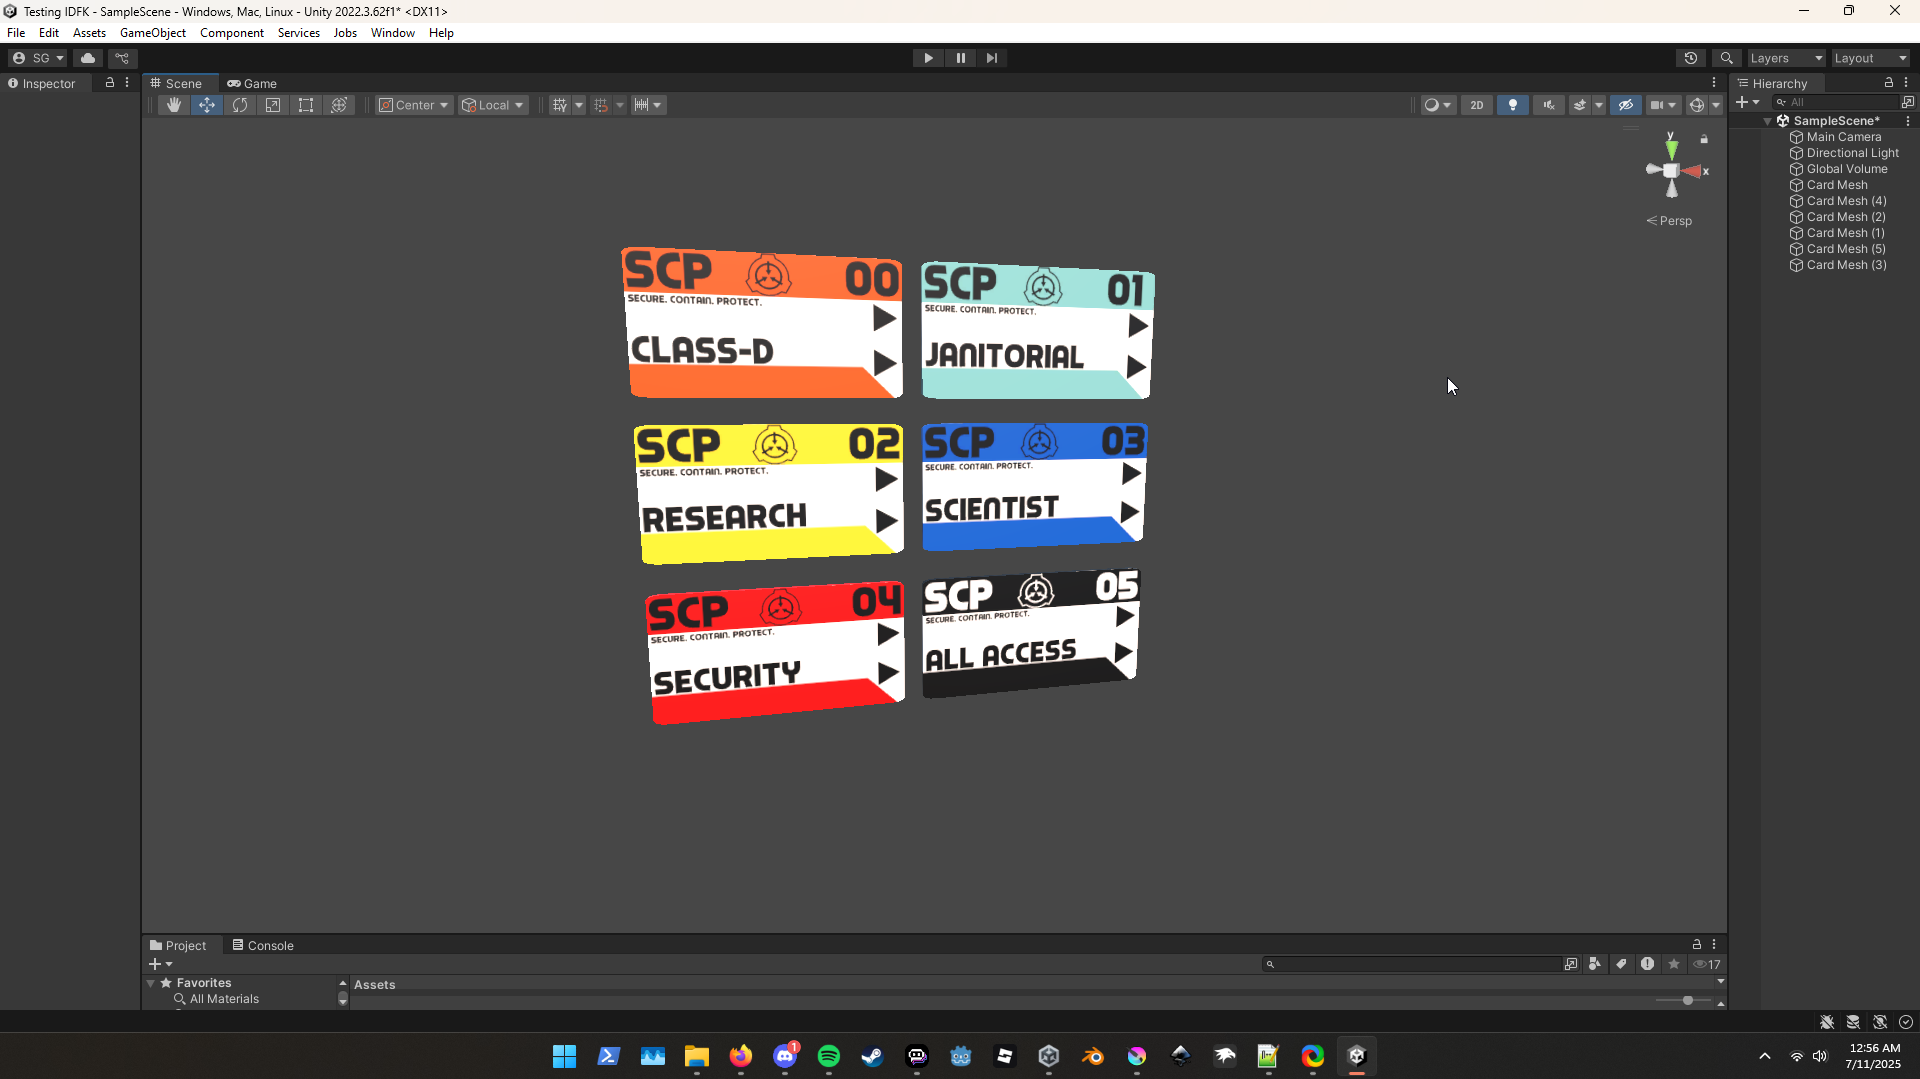
Task: Open the GameObject menu
Action: [153, 33]
